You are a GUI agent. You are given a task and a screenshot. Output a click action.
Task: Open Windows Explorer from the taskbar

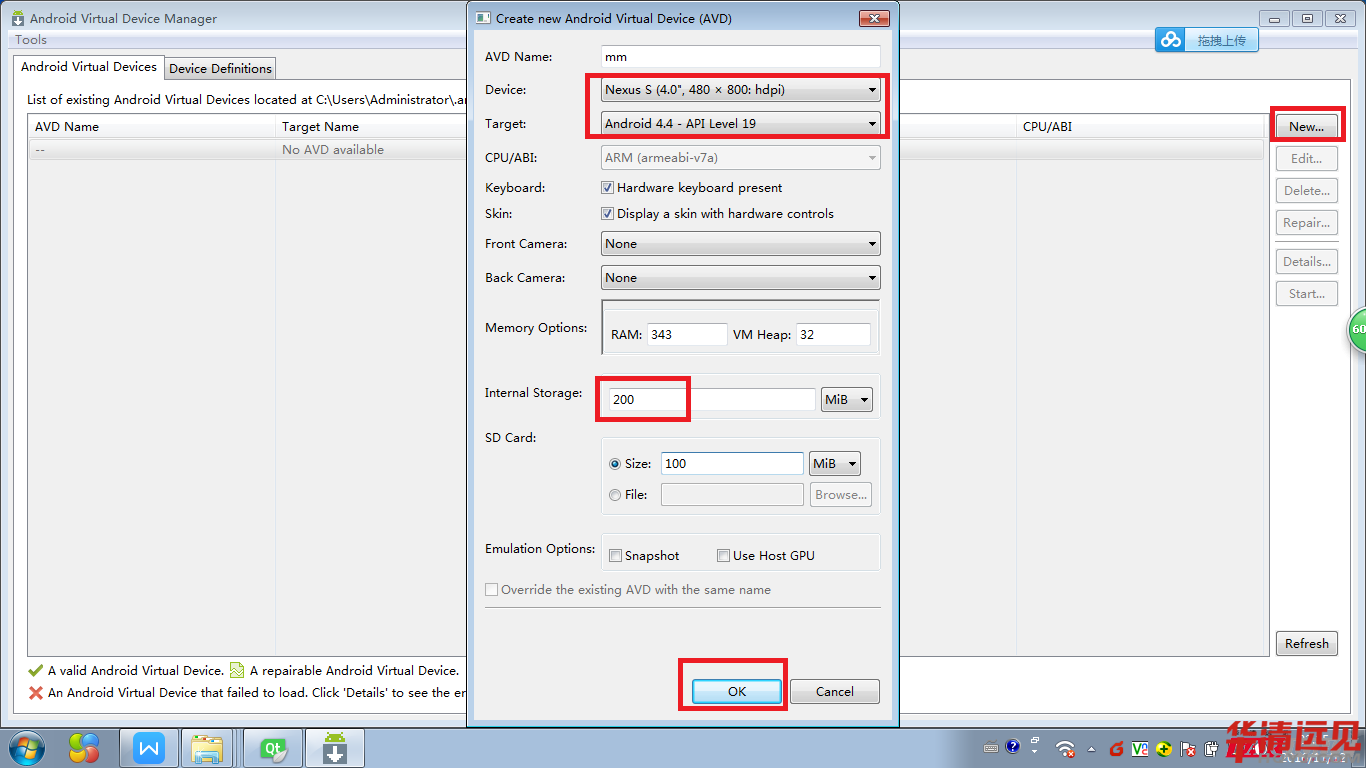point(208,748)
